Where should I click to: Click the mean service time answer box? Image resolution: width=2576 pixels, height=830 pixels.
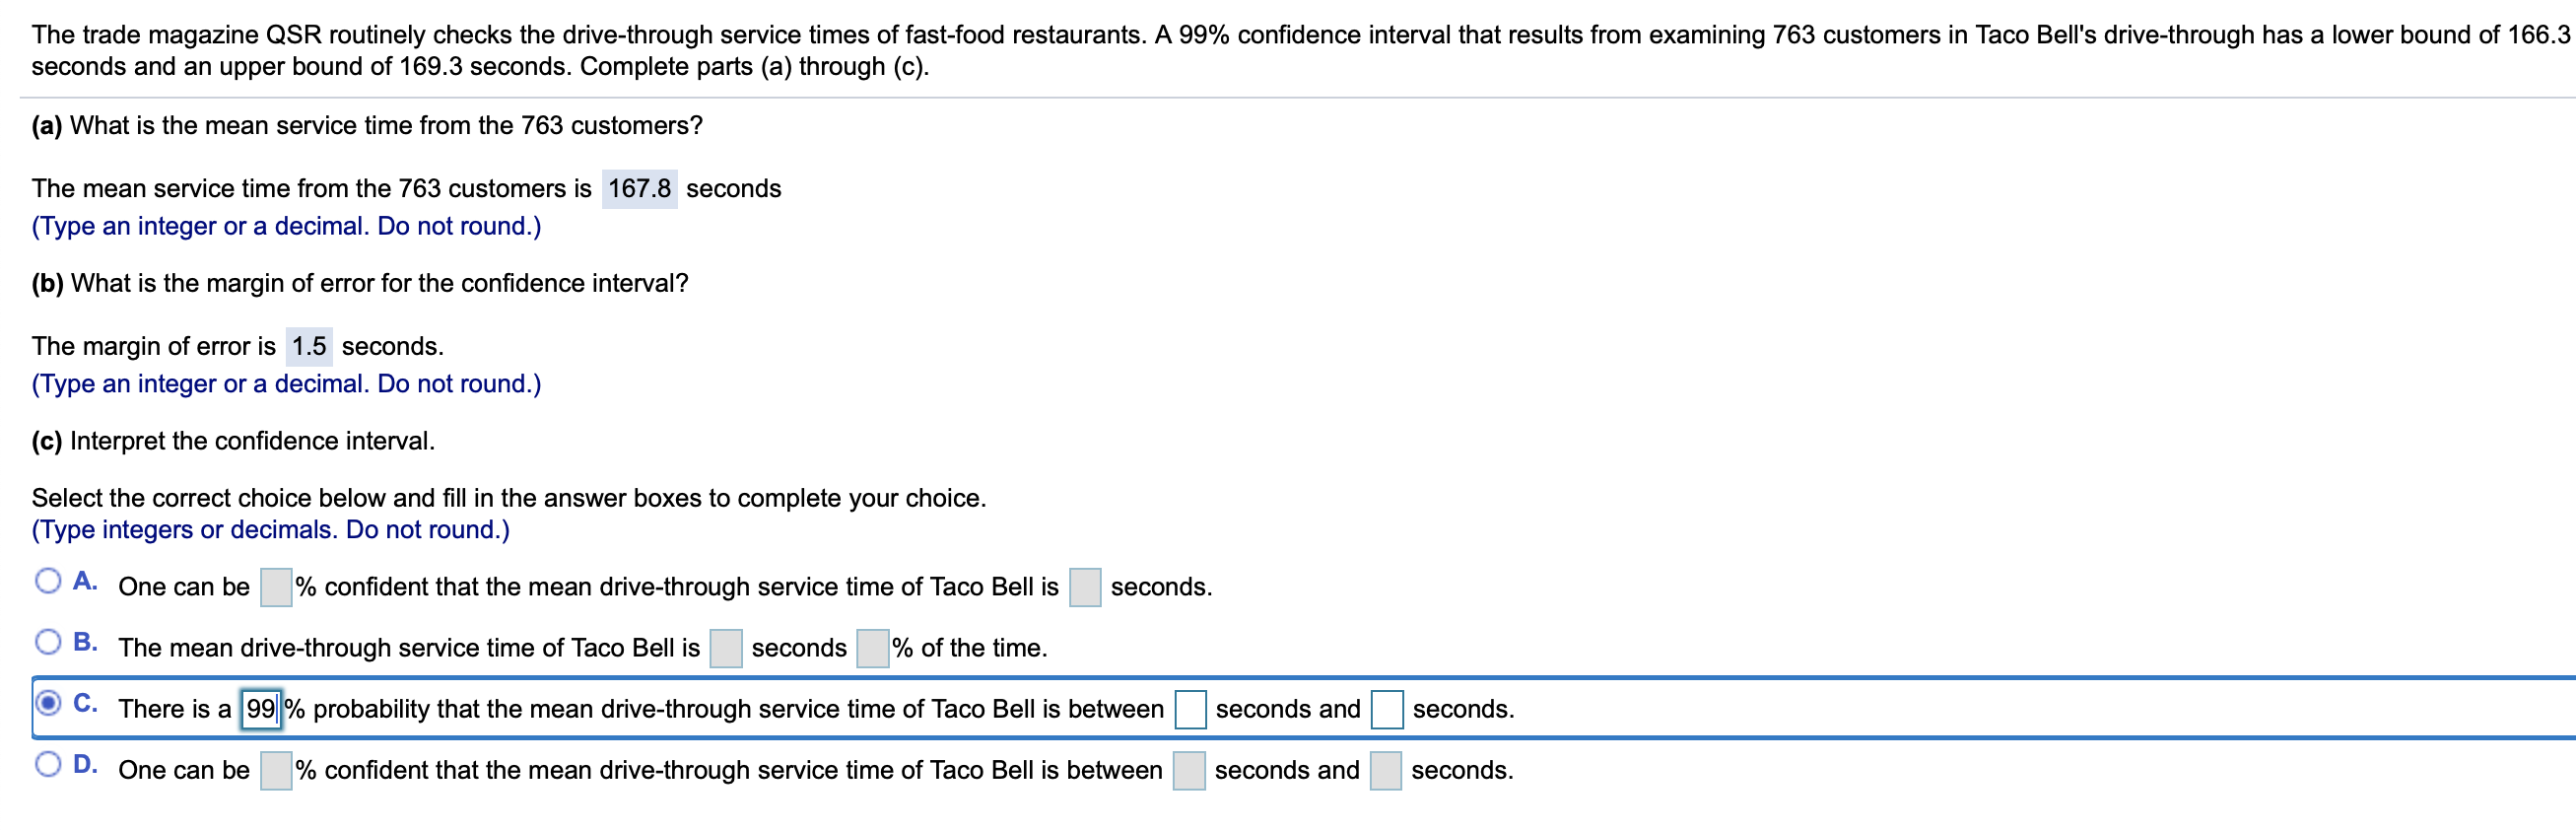pyautogui.click(x=639, y=189)
